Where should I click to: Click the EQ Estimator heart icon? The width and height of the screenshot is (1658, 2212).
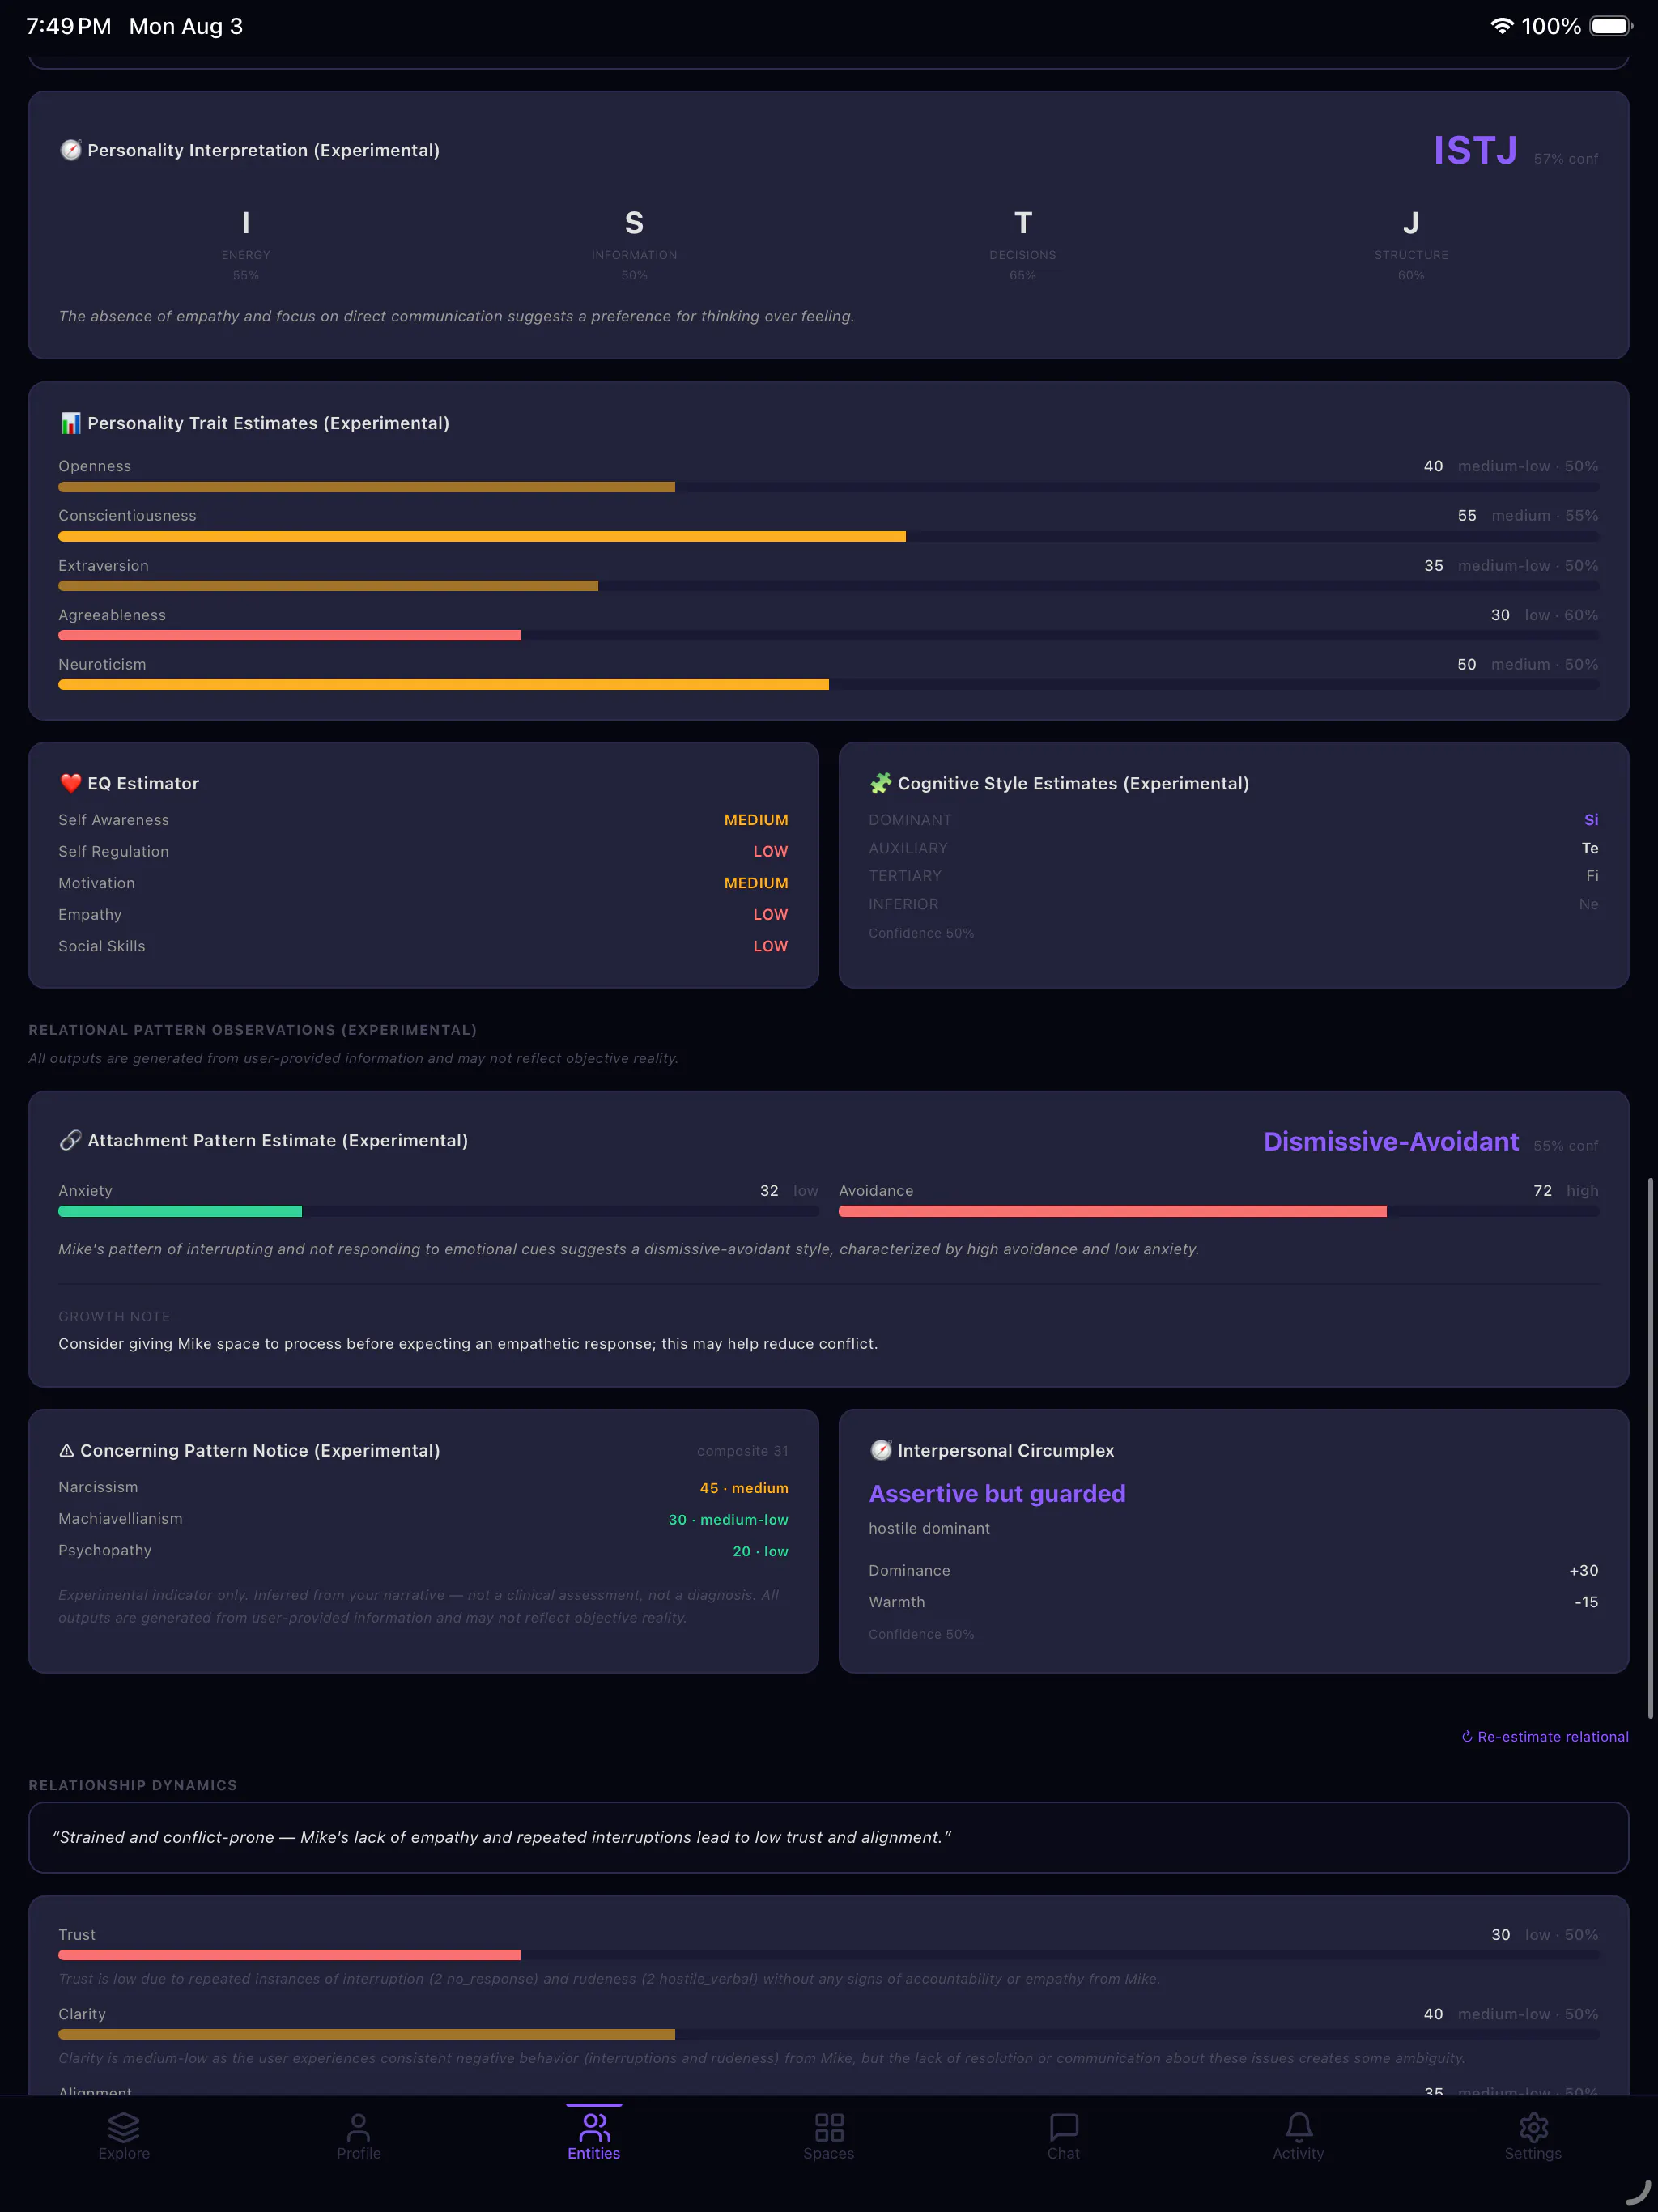(70, 783)
